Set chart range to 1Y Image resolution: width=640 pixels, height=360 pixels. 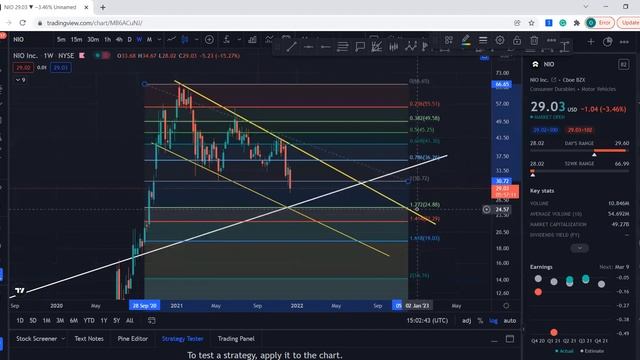coord(104,321)
